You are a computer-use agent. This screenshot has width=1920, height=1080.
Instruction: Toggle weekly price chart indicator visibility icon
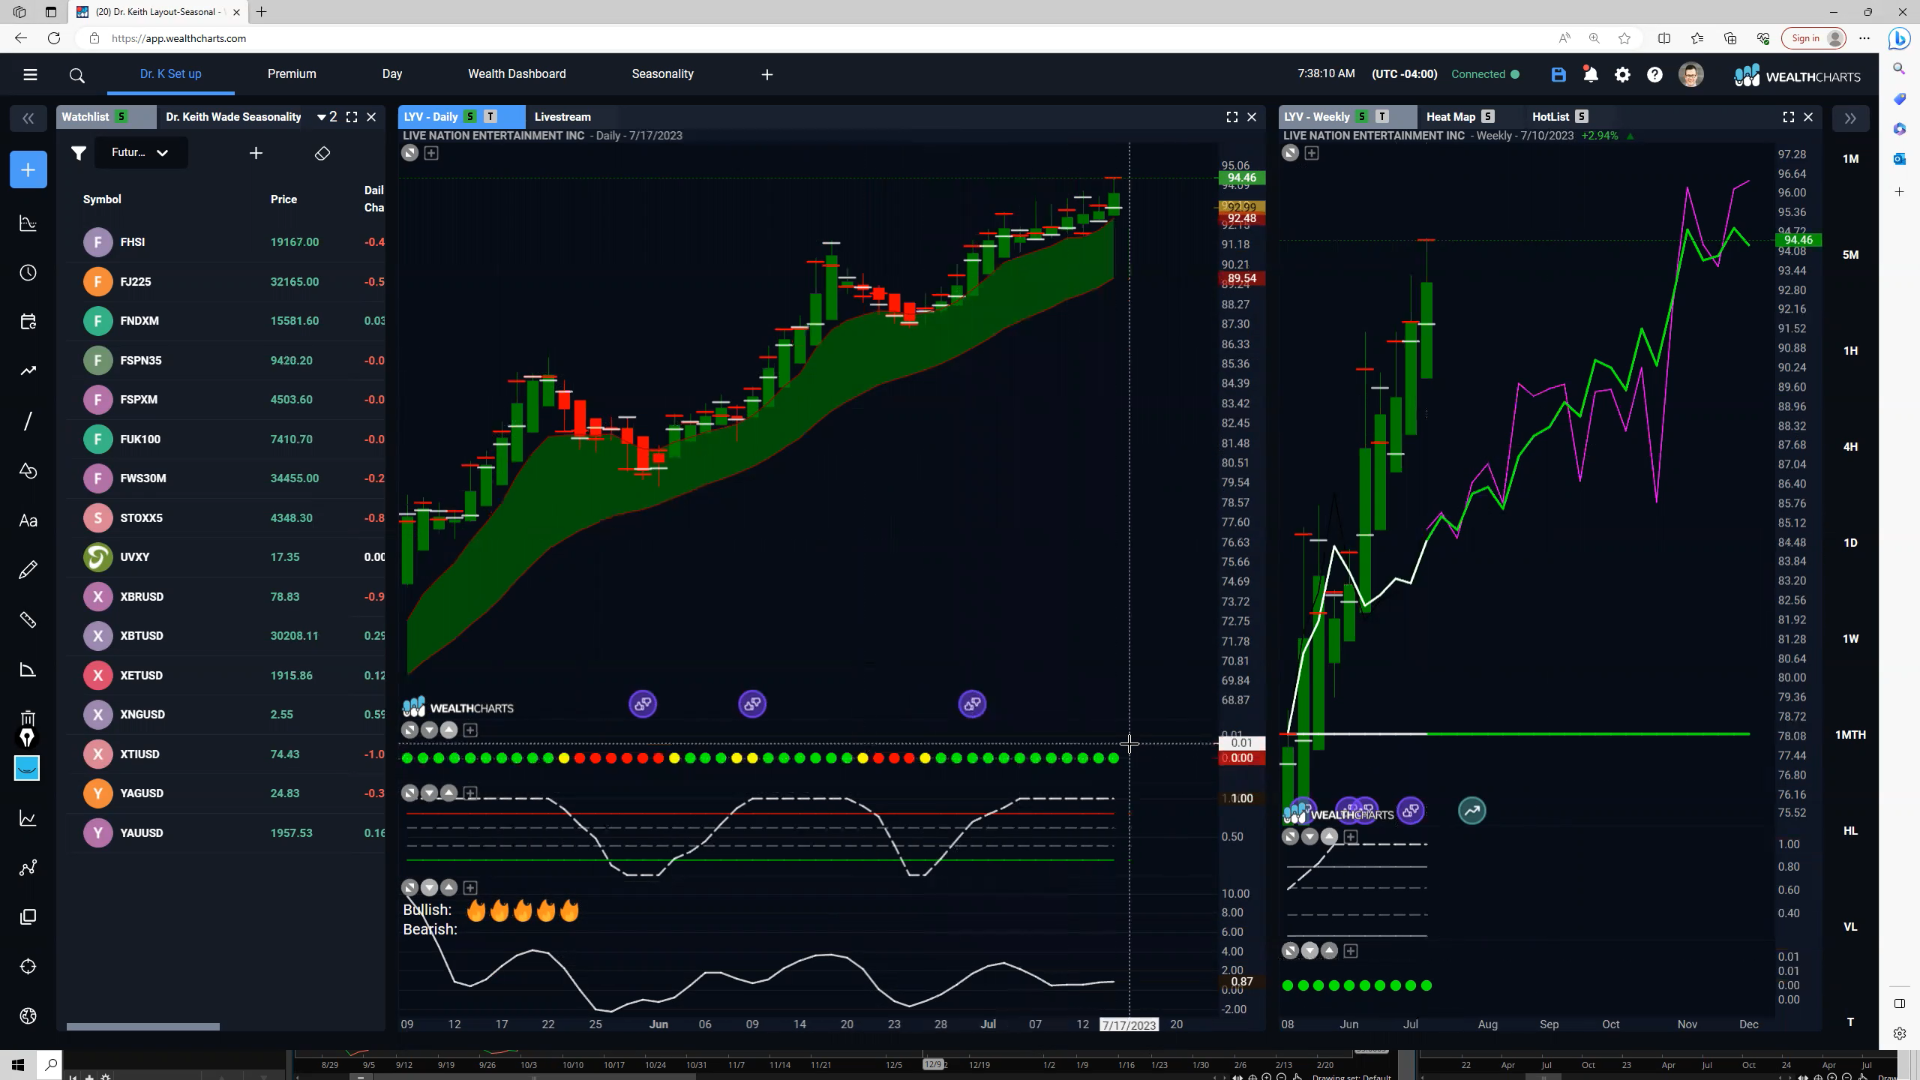(1290, 153)
